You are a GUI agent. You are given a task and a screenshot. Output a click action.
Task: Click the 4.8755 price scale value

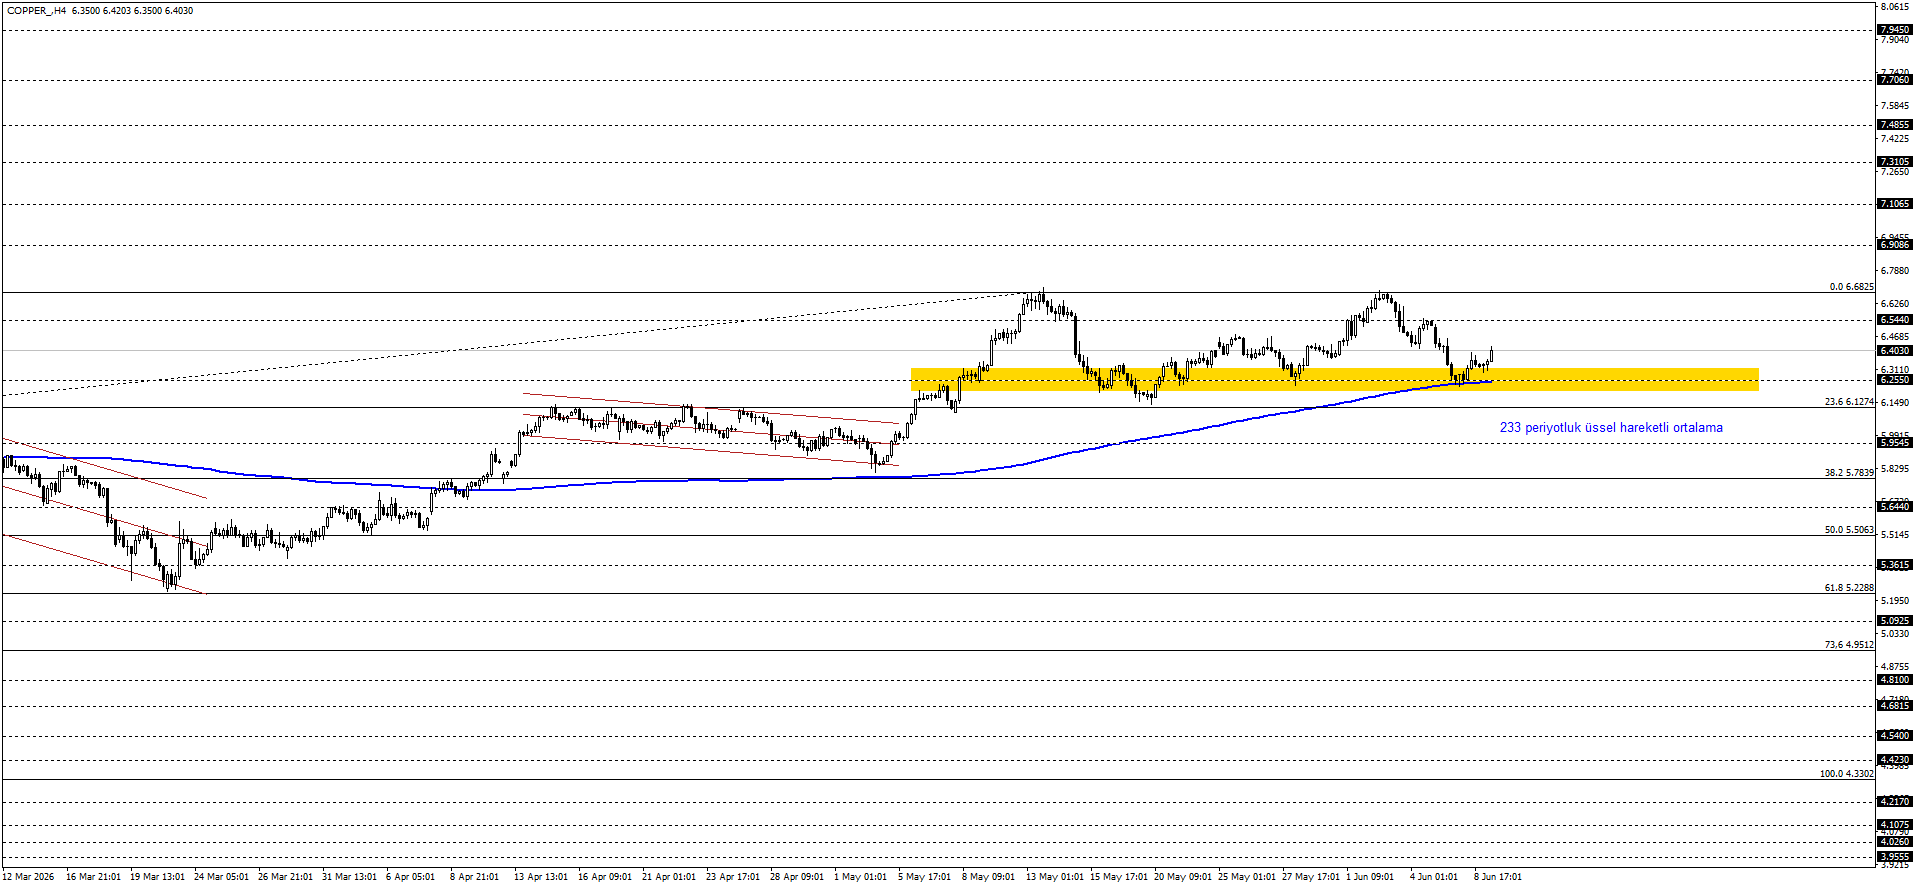click(x=1895, y=667)
